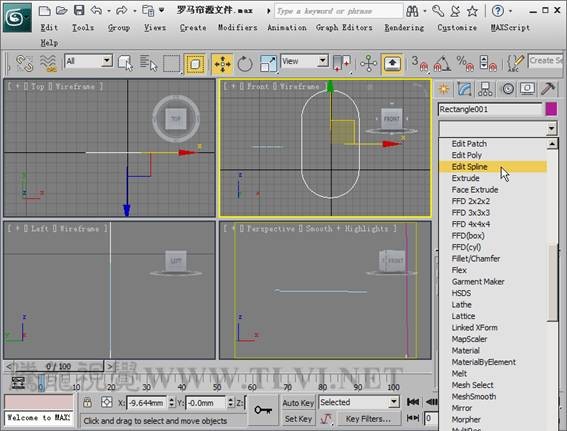This screenshot has width=567, height=431.
Task: Click the magenta object color swatch
Action: click(x=551, y=109)
